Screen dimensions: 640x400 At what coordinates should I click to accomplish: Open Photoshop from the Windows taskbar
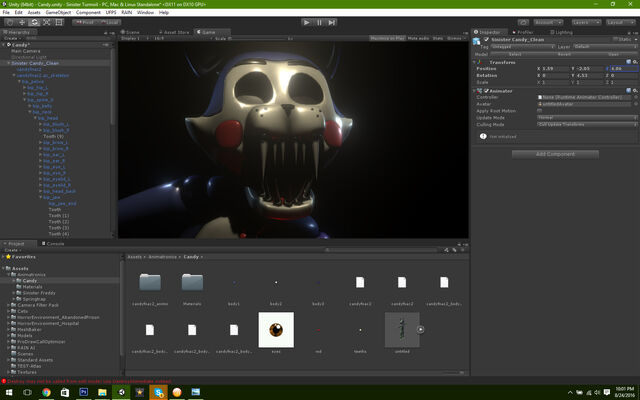pyautogui.click(x=84, y=392)
